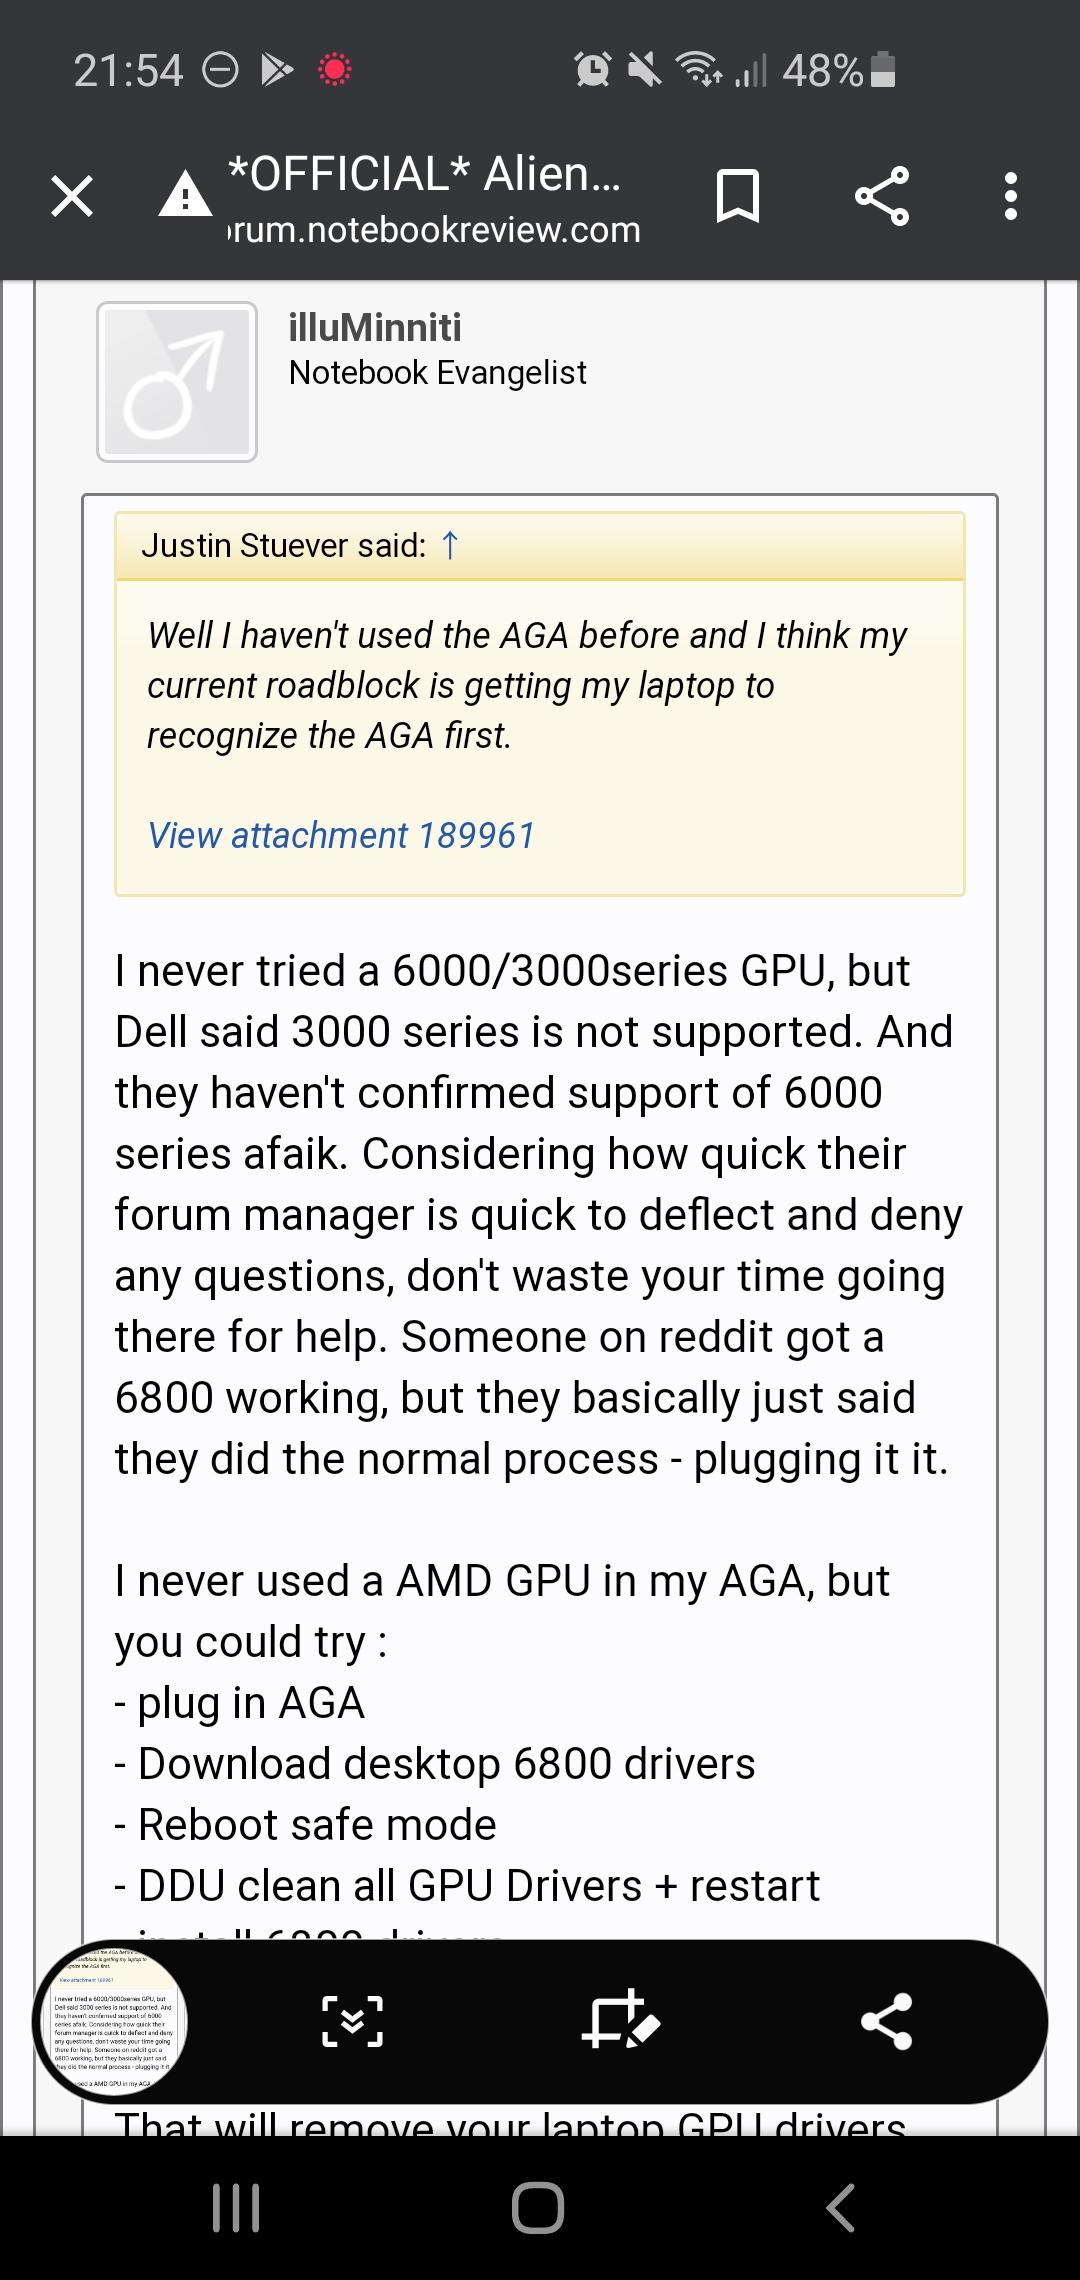Share the captured screenshot

tap(886, 2021)
